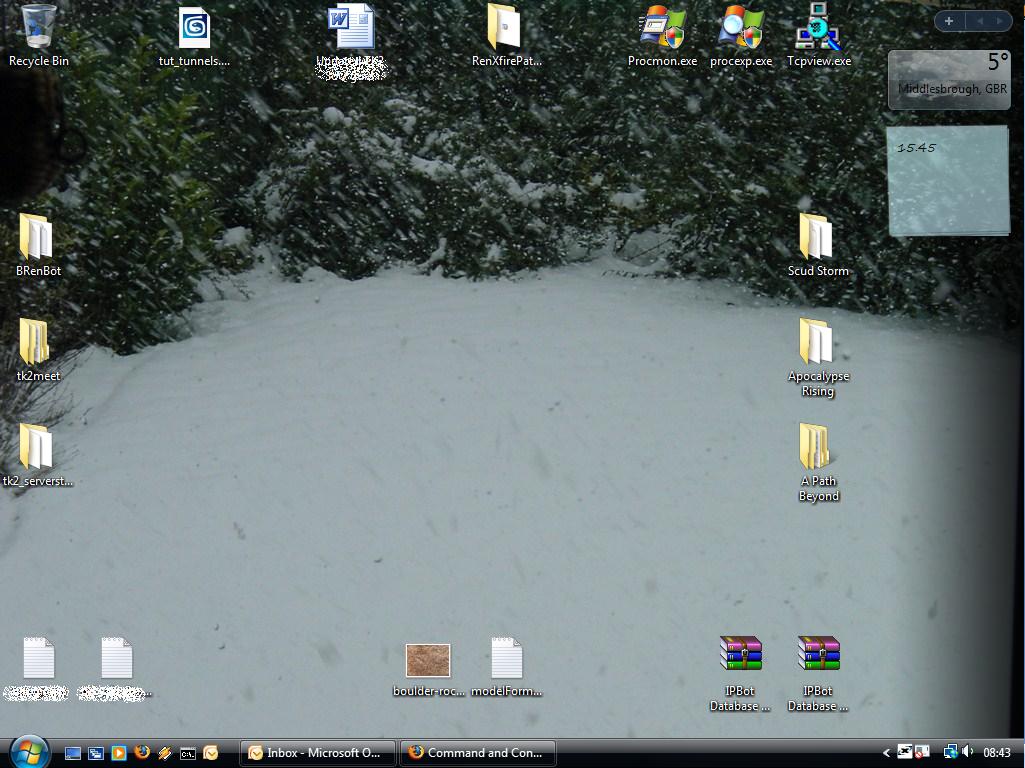Select the Scud Storm folder
Viewport: 1025px width, 768px height.
click(x=817, y=238)
